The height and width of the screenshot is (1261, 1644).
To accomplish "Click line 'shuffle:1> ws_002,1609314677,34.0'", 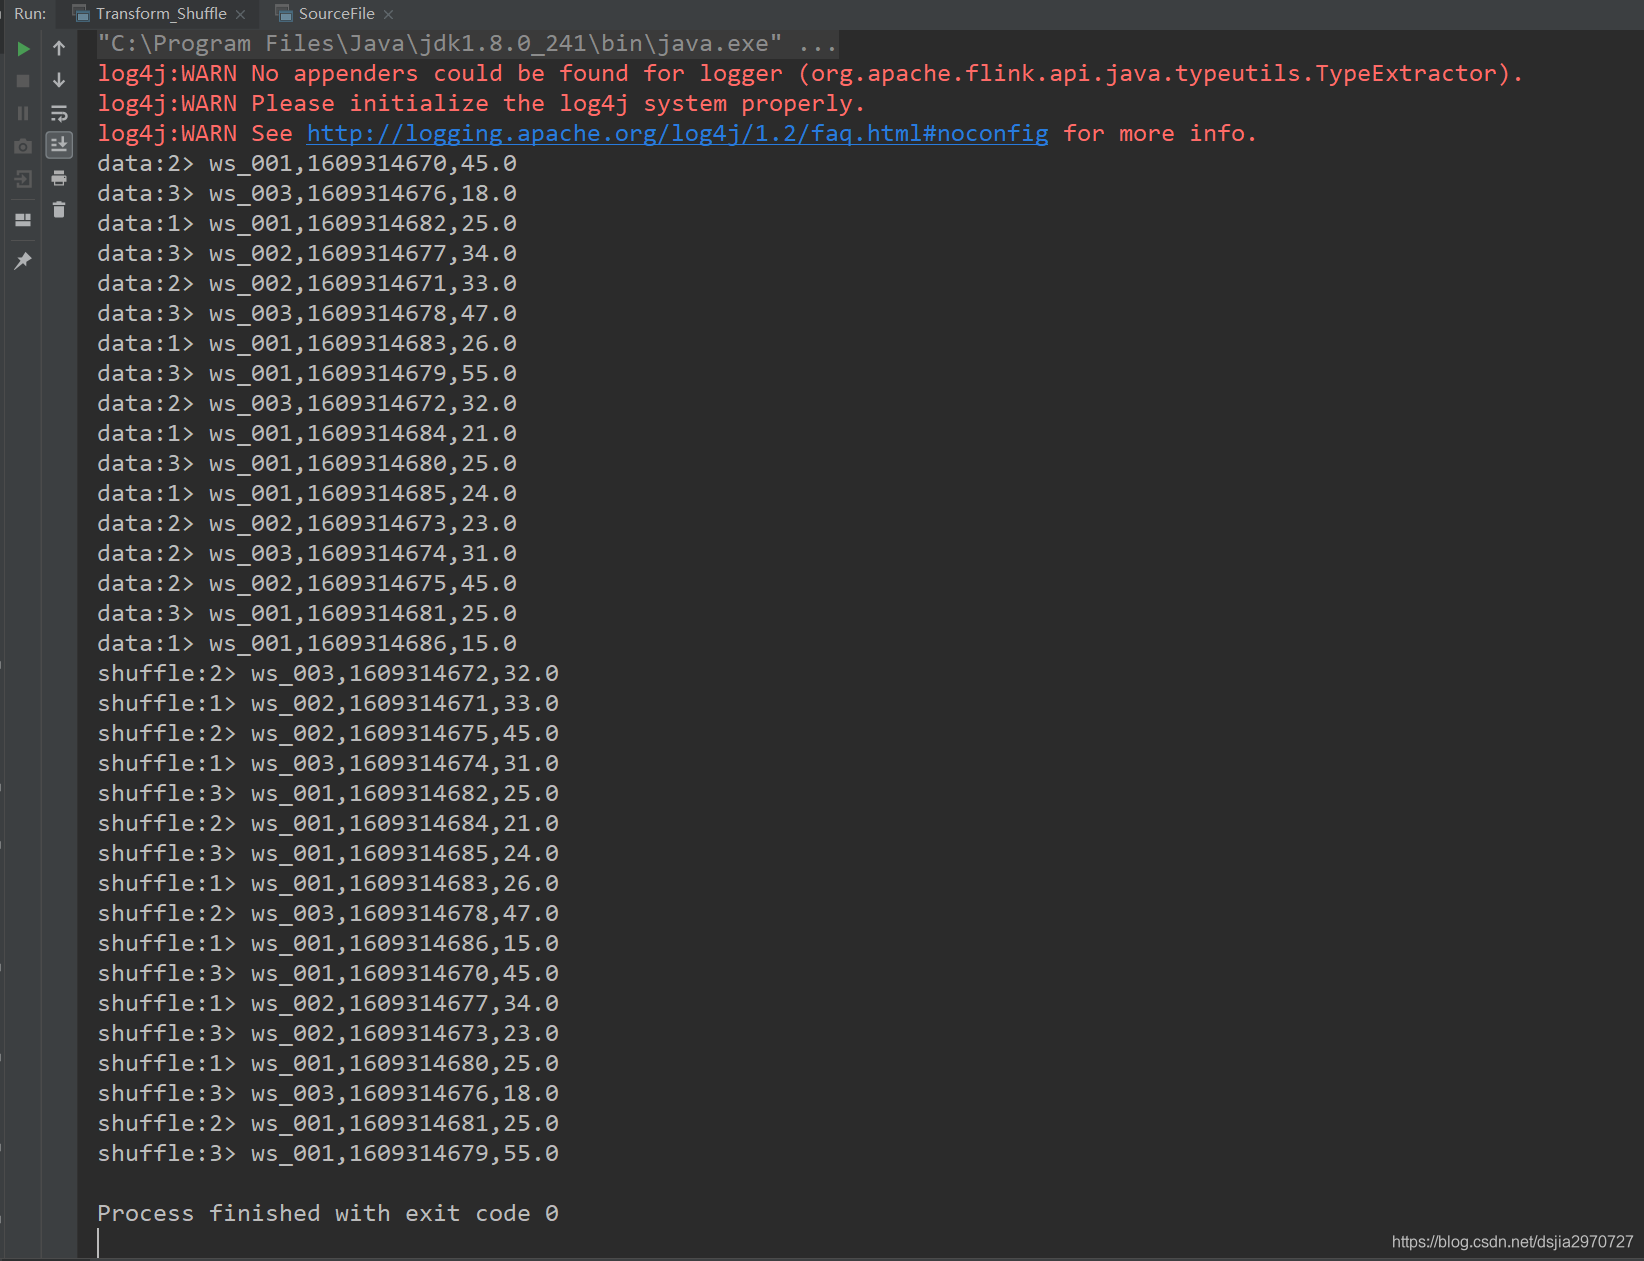I will tap(328, 1003).
